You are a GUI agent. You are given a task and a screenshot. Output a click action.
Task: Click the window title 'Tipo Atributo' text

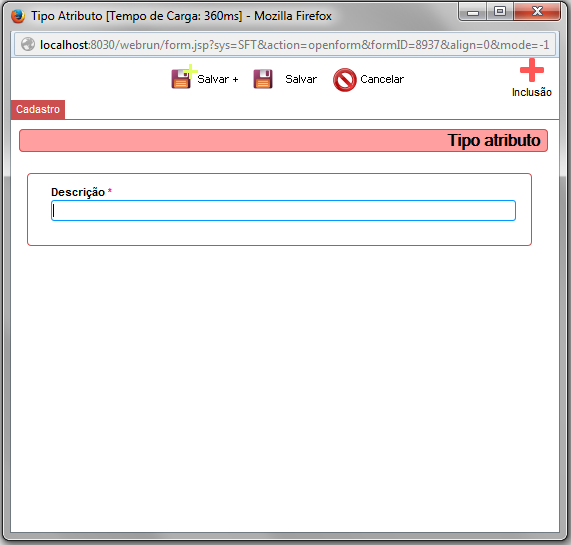(x=67, y=16)
